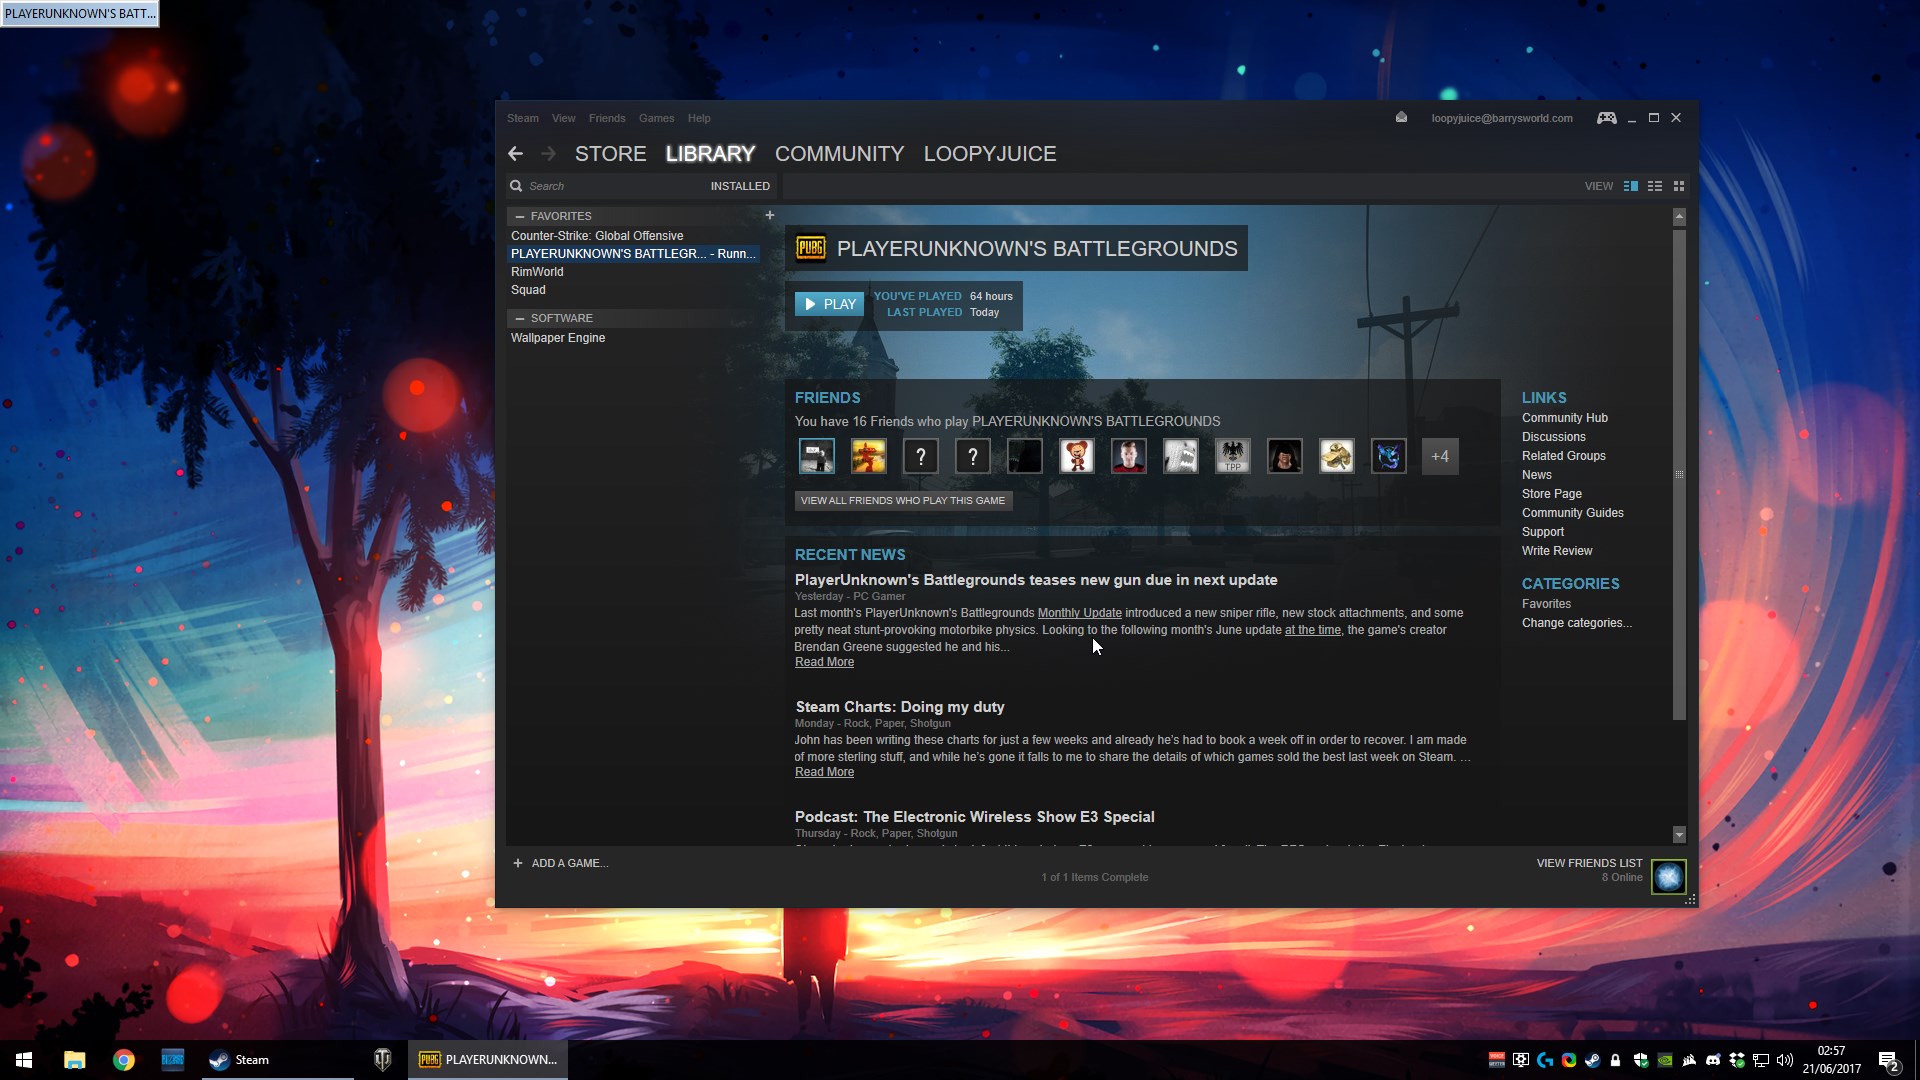
Task: Open Read More under Steam Charts article
Action: (824, 772)
